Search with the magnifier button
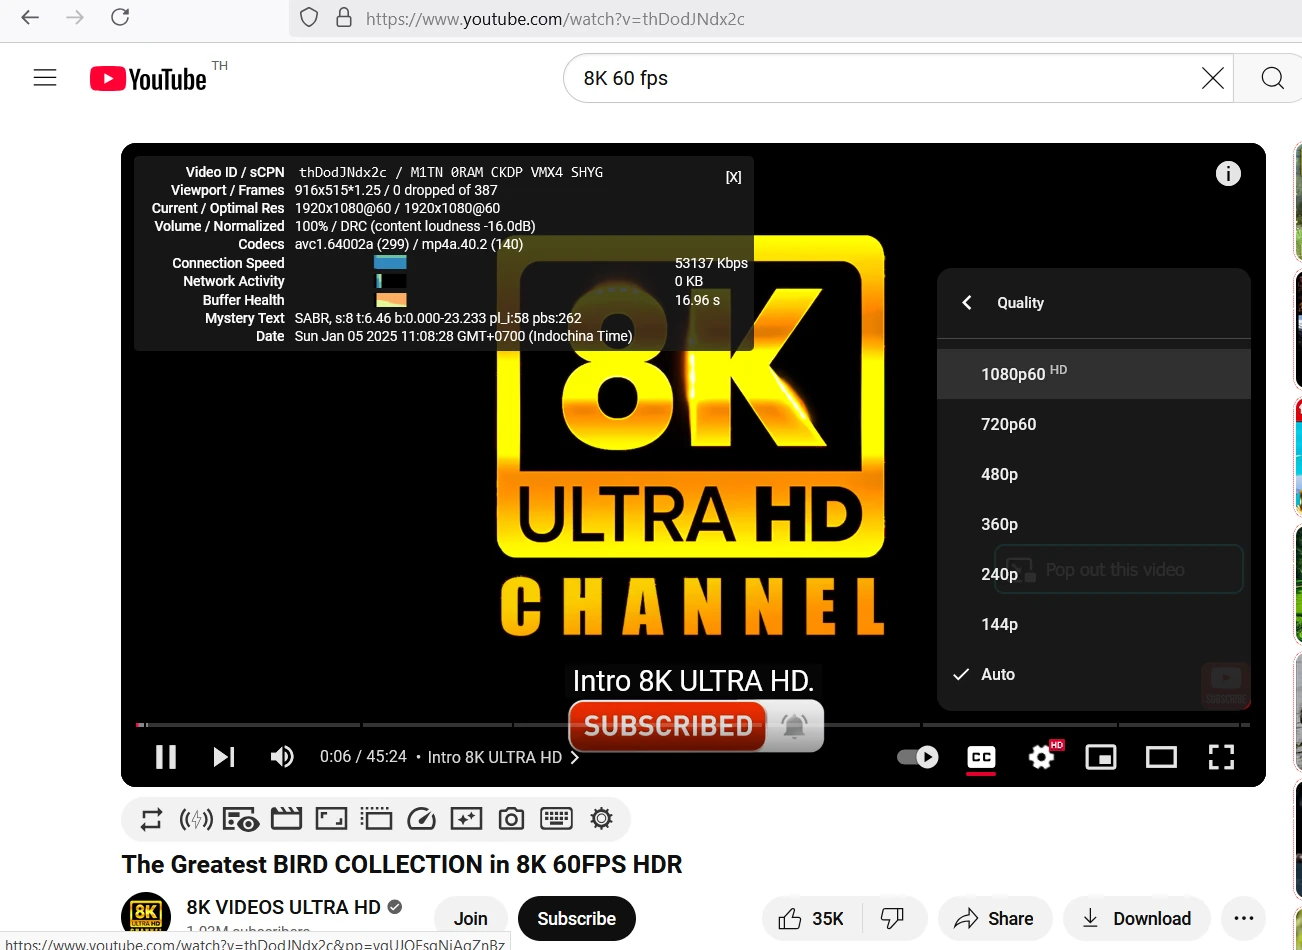Screen dimensions: 1302x950 pyautogui.click(x=1272, y=78)
